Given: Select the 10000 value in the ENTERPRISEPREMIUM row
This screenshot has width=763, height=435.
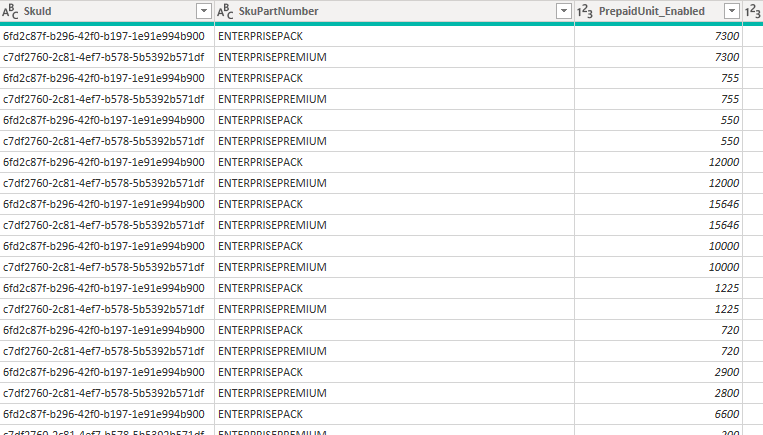Looking at the screenshot, I should [724, 267].
